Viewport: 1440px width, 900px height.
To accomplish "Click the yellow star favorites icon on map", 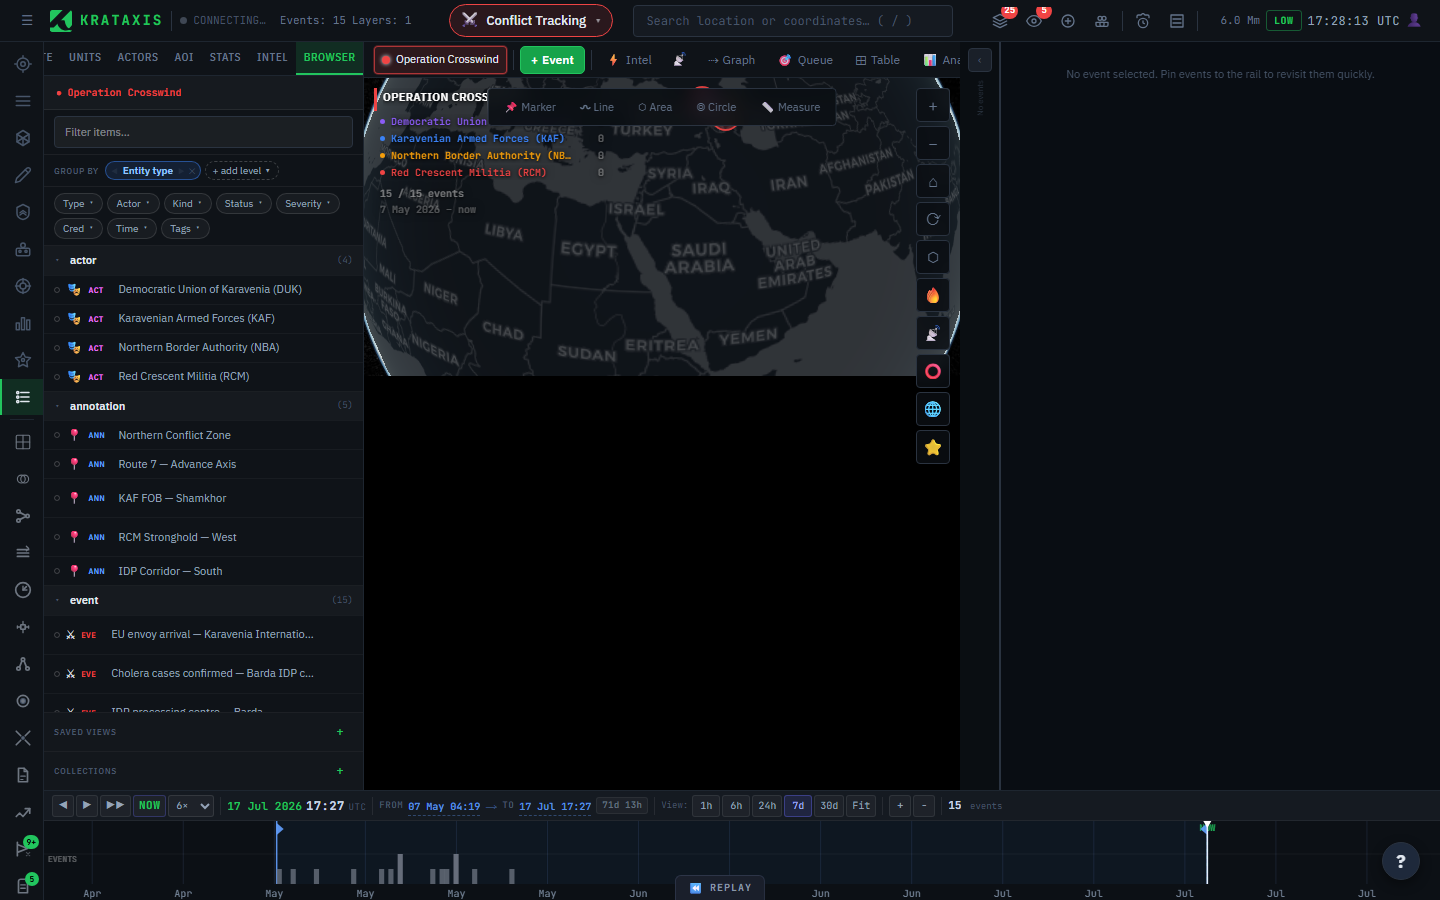I will (933, 448).
